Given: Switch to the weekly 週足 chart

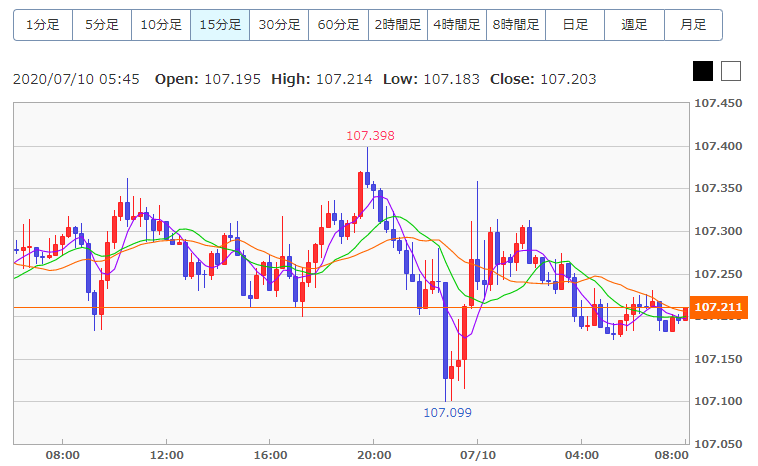Looking at the screenshot, I should pyautogui.click(x=634, y=25).
